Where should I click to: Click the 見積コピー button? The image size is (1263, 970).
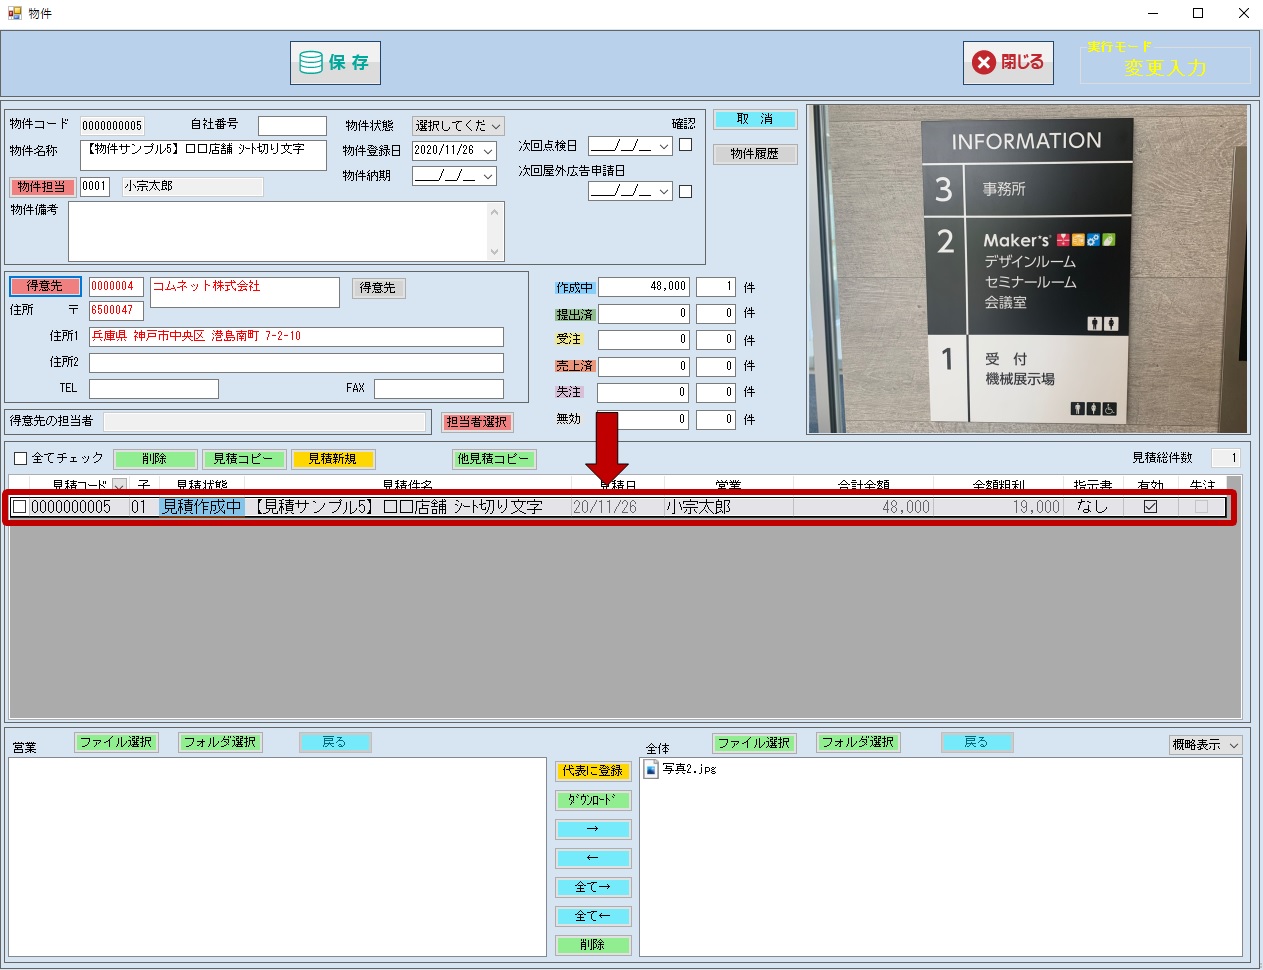click(243, 459)
